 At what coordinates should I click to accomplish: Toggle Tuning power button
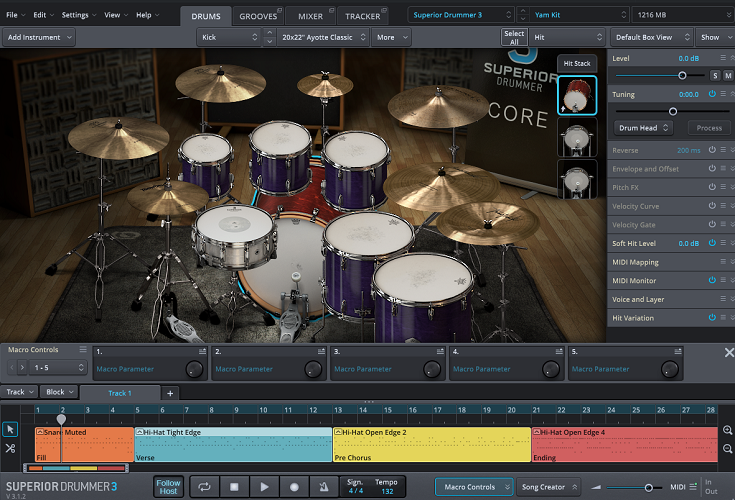tap(712, 94)
